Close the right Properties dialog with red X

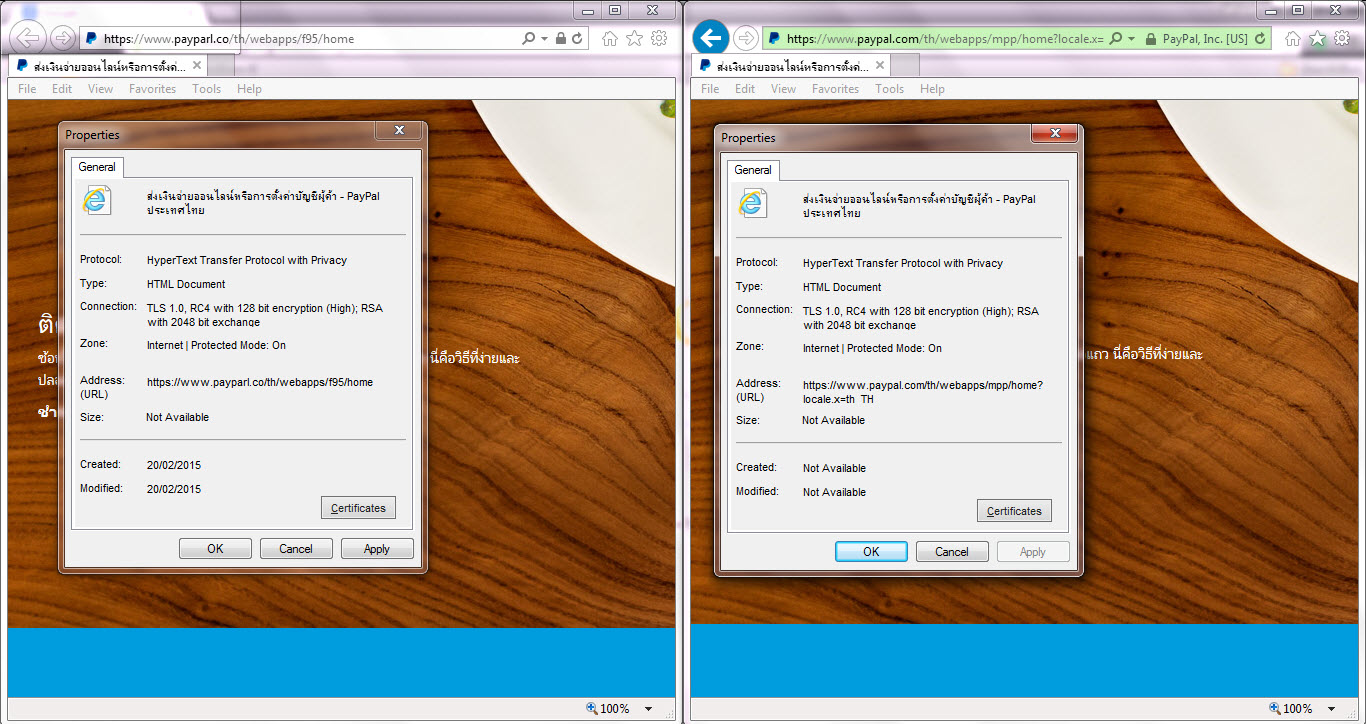coord(1053,133)
